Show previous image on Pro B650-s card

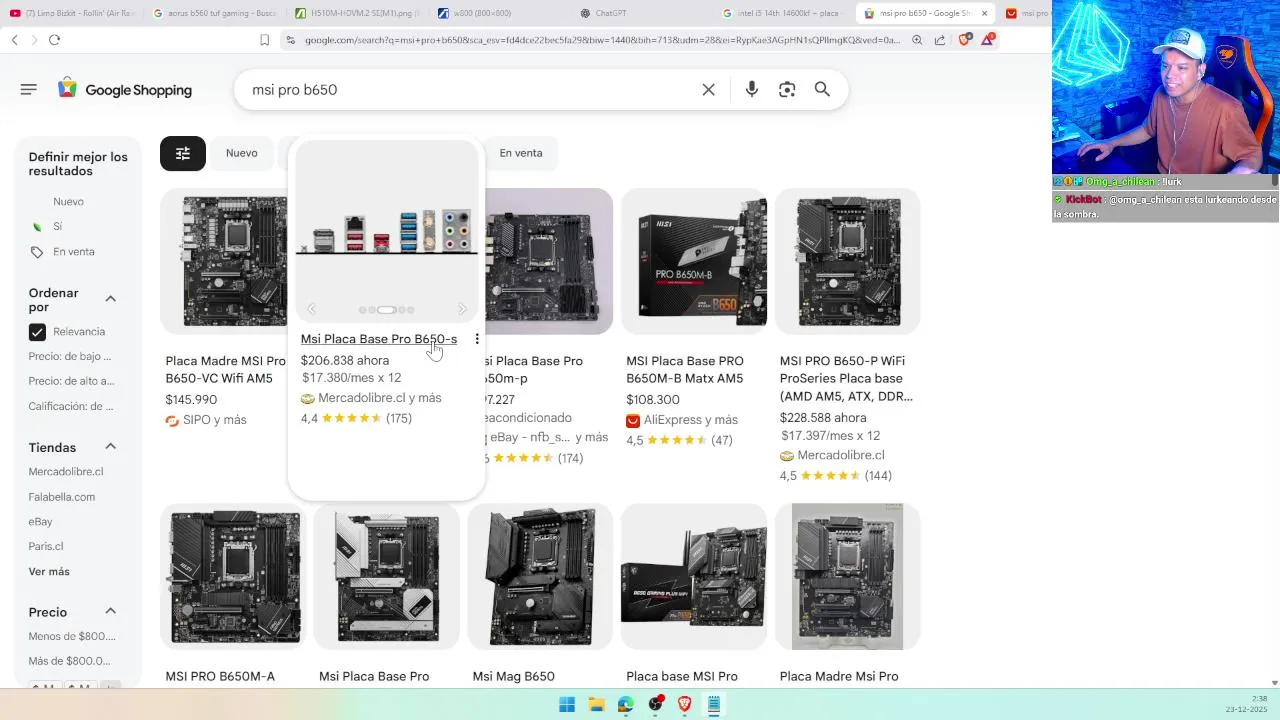pyautogui.click(x=311, y=310)
